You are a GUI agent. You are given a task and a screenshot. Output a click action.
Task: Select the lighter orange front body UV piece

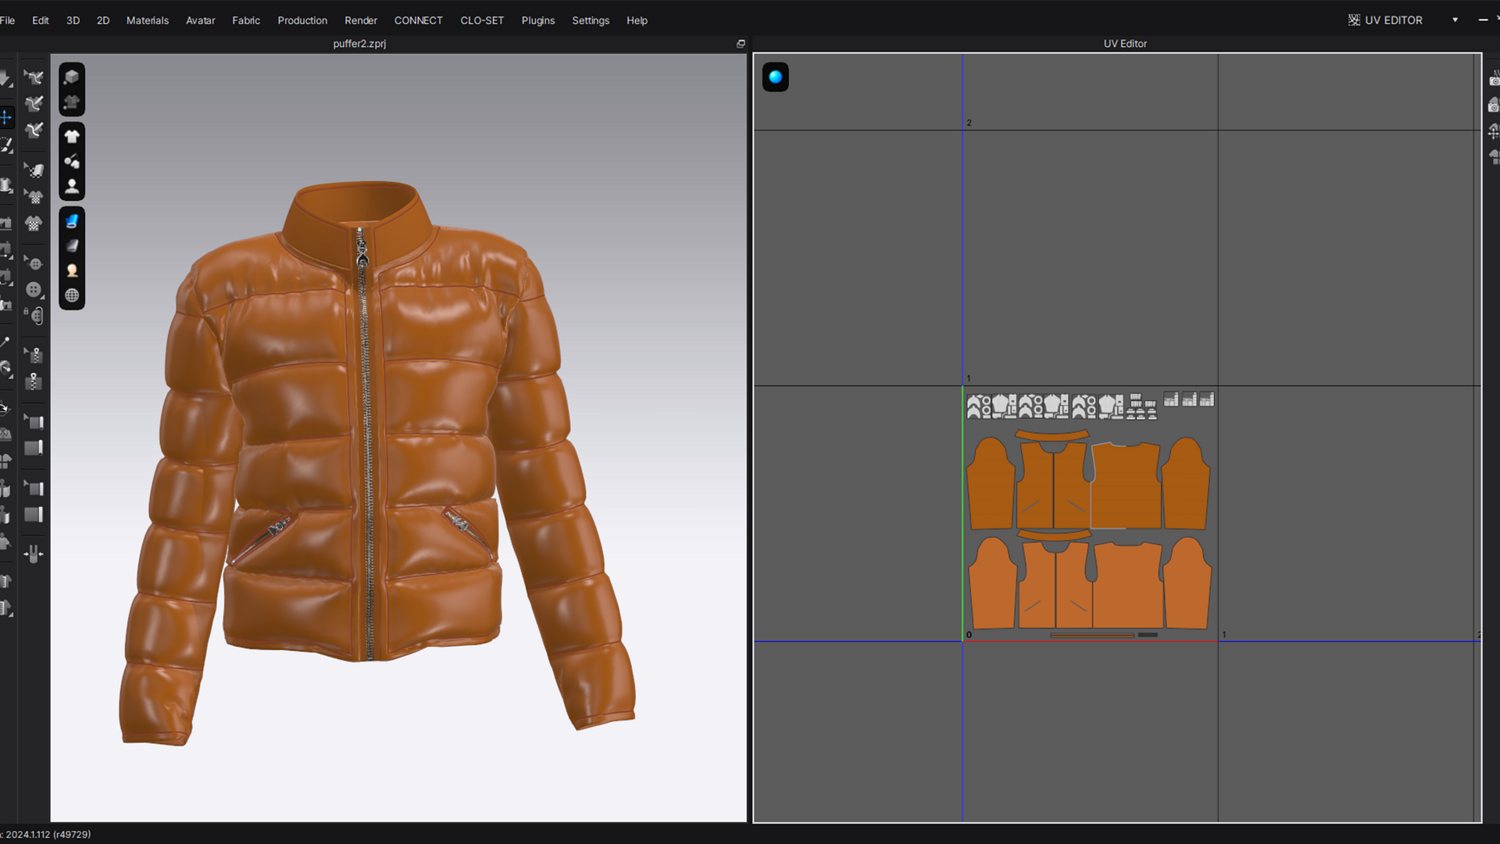[1055, 586]
